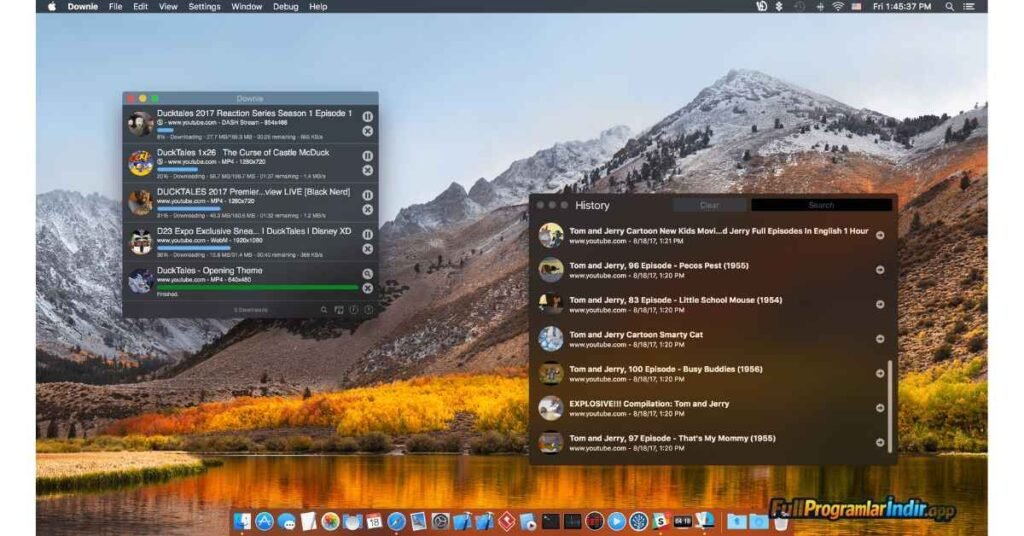Cancel the Curse of Castle McDuck download
The image size is (1024, 536).
367,170
